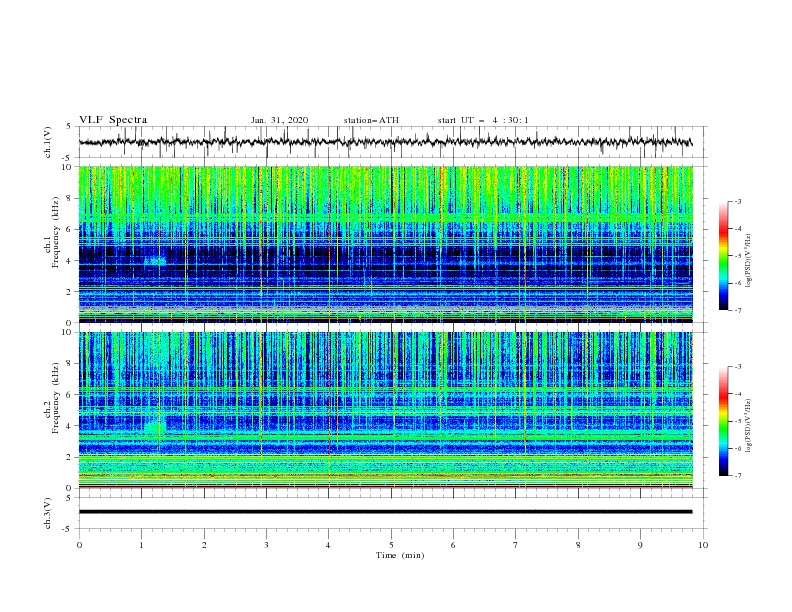Click the "Time (min)" axis label
This screenshot has height=612, width=792.
click(x=400, y=555)
